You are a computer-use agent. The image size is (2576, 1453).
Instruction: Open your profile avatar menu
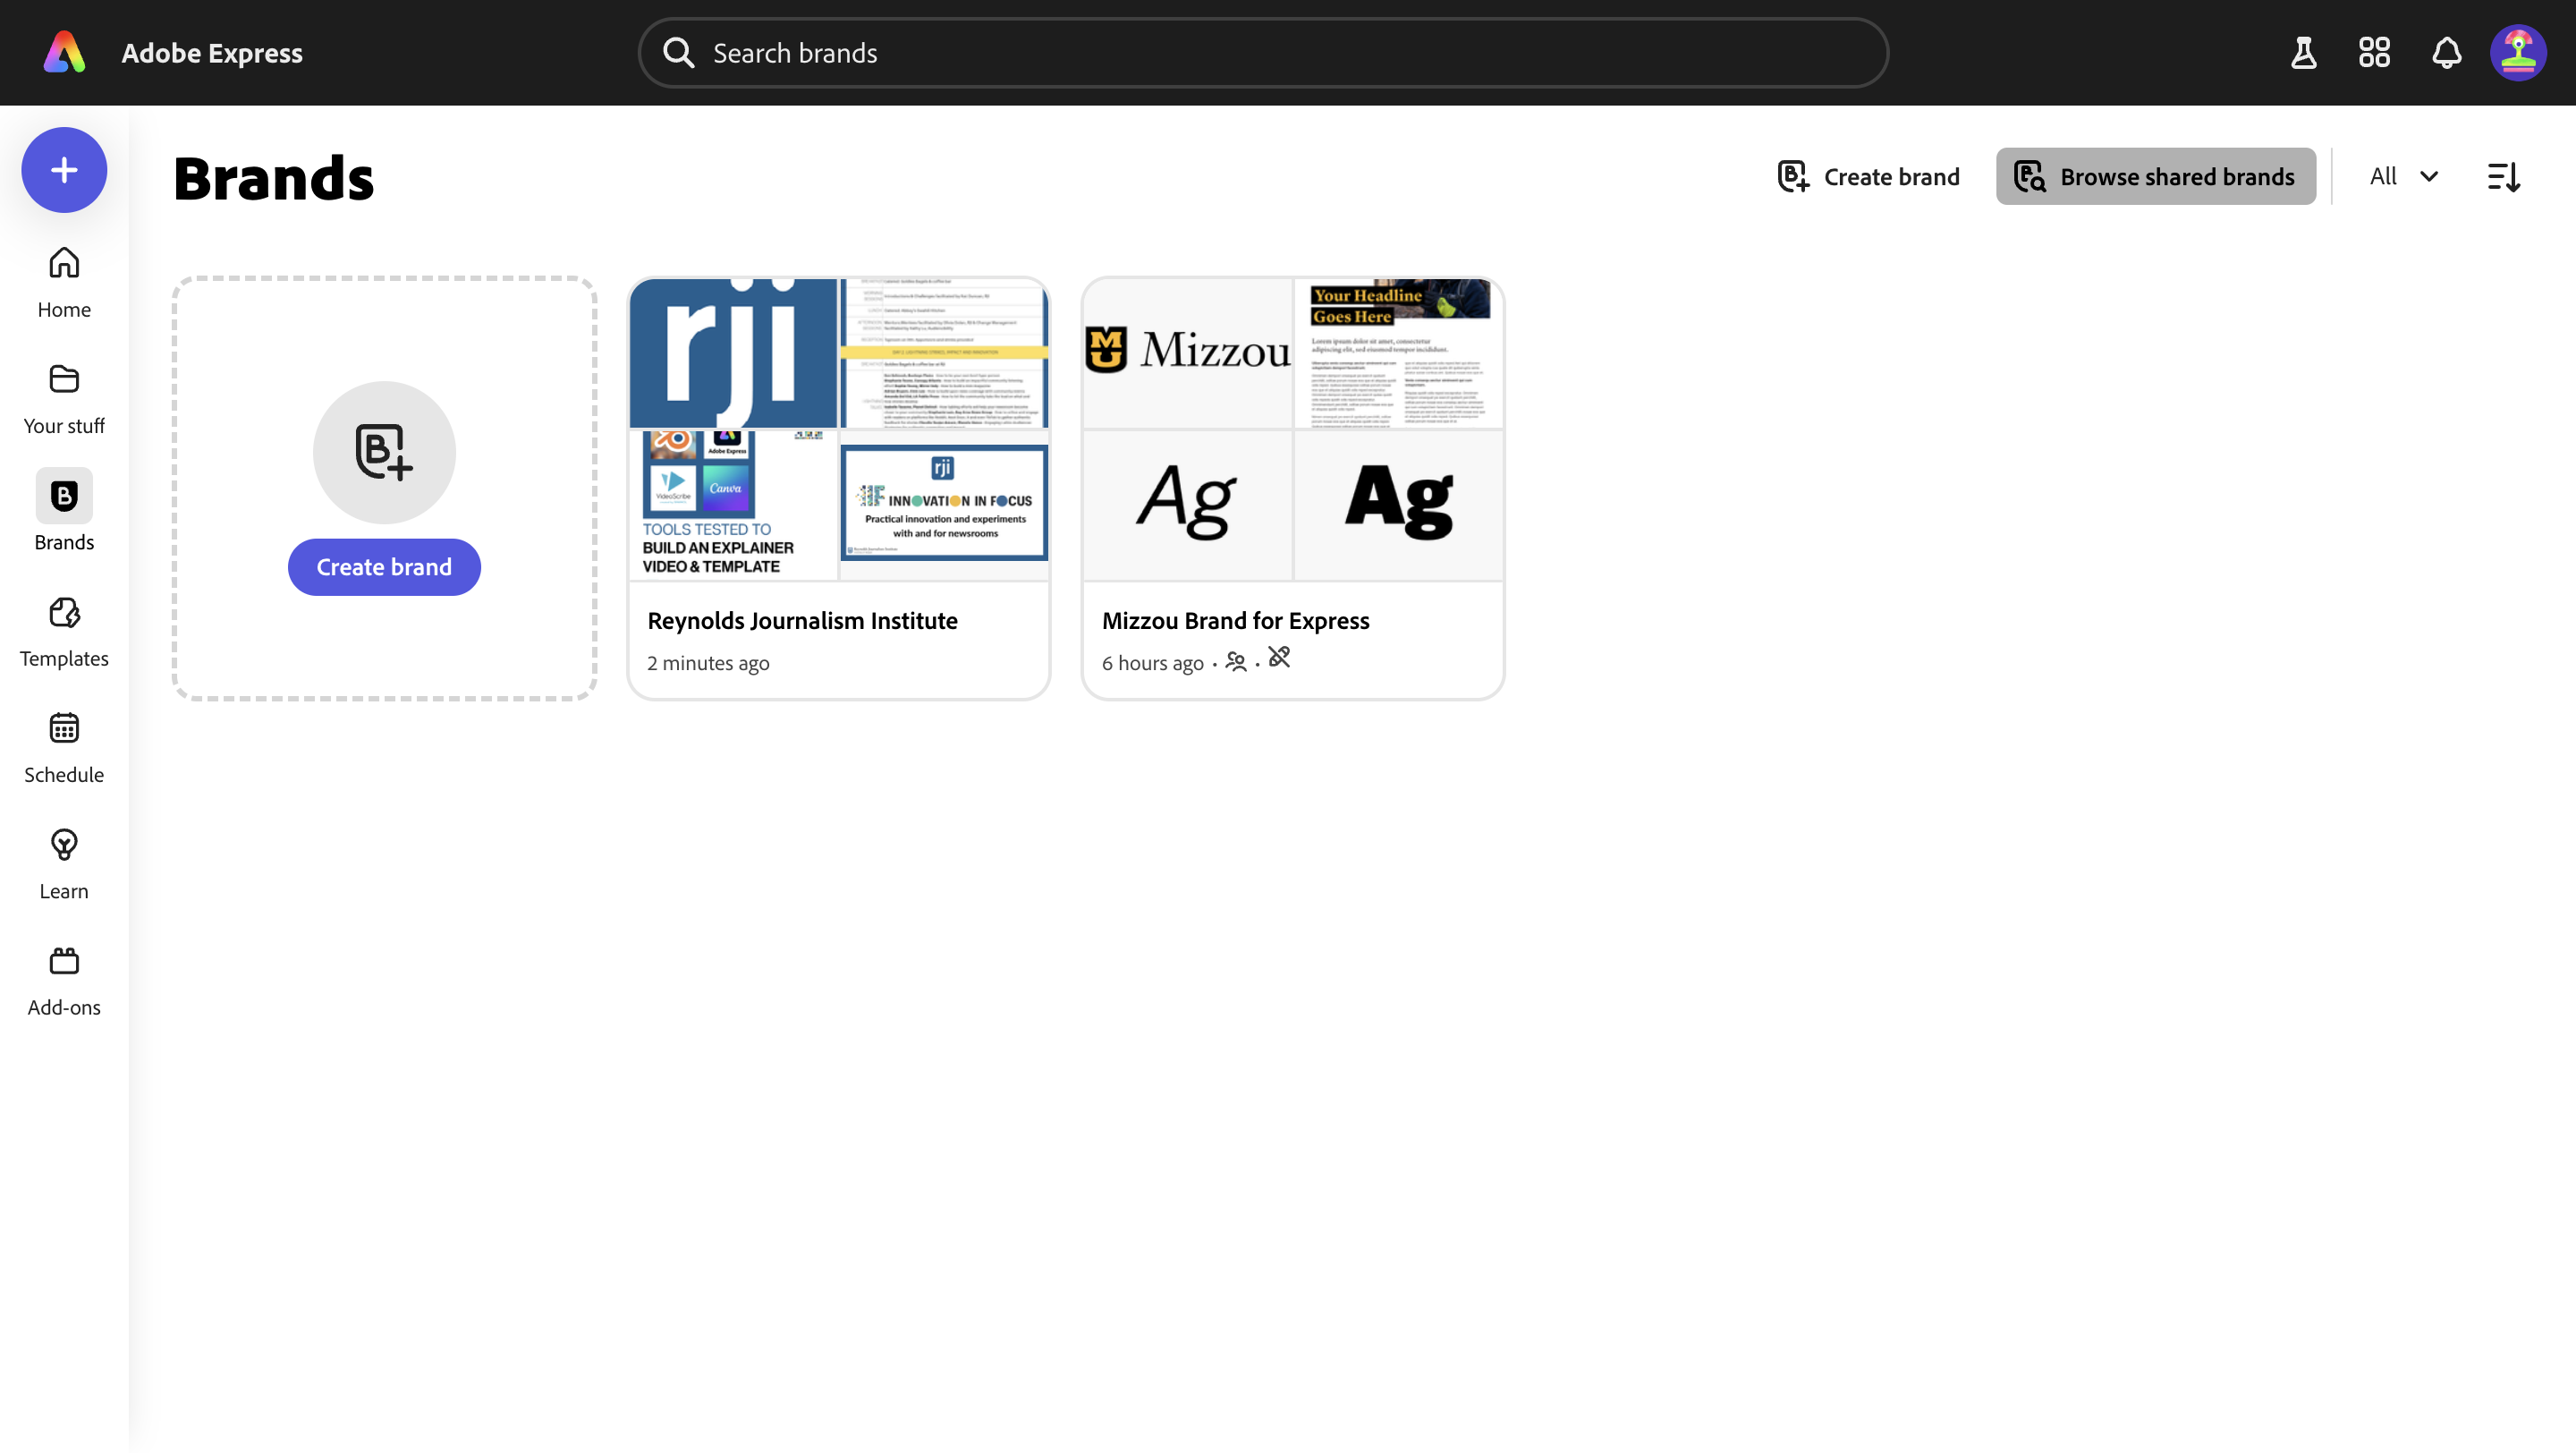point(2519,53)
